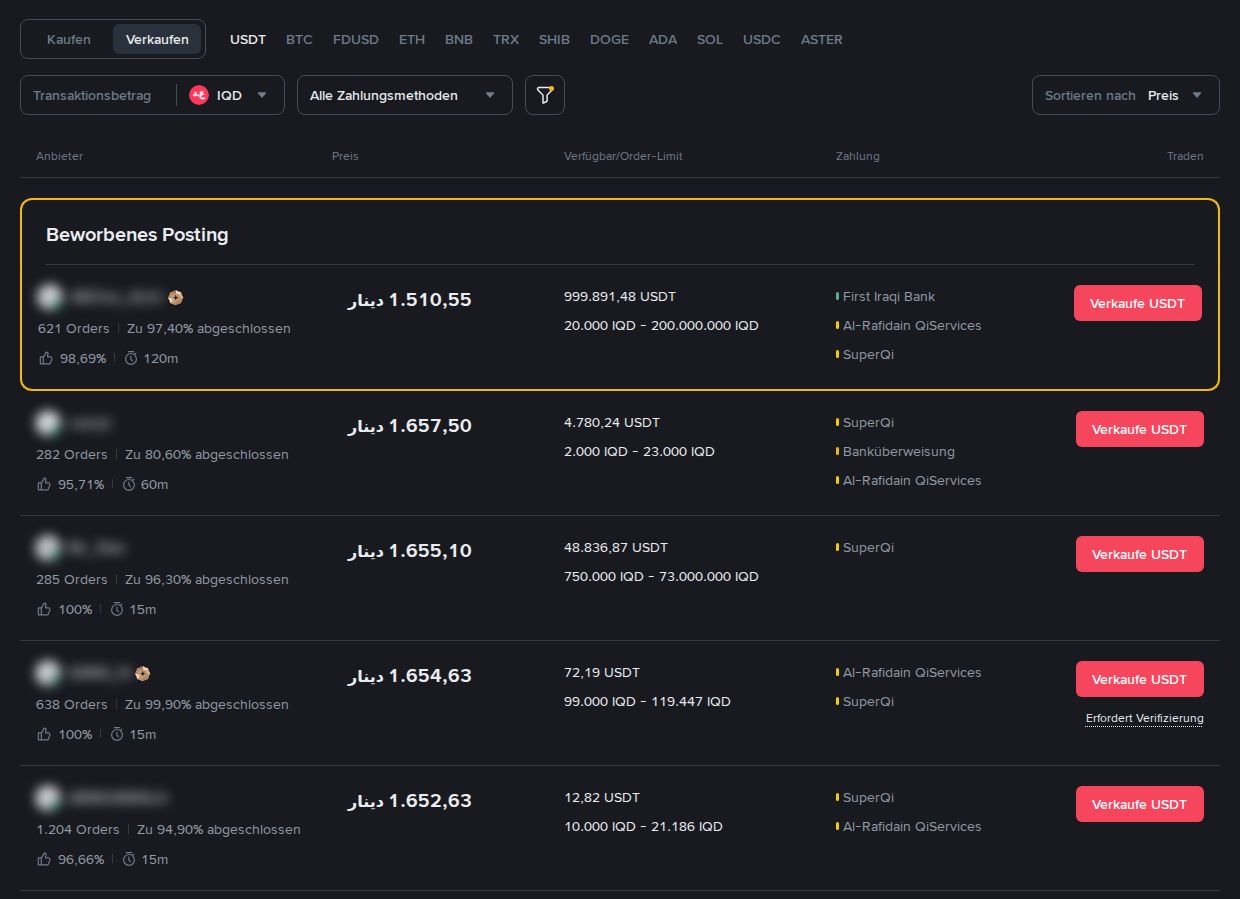Select the BTC coin tab
The height and width of the screenshot is (899, 1240).
(x=299, y=39)
